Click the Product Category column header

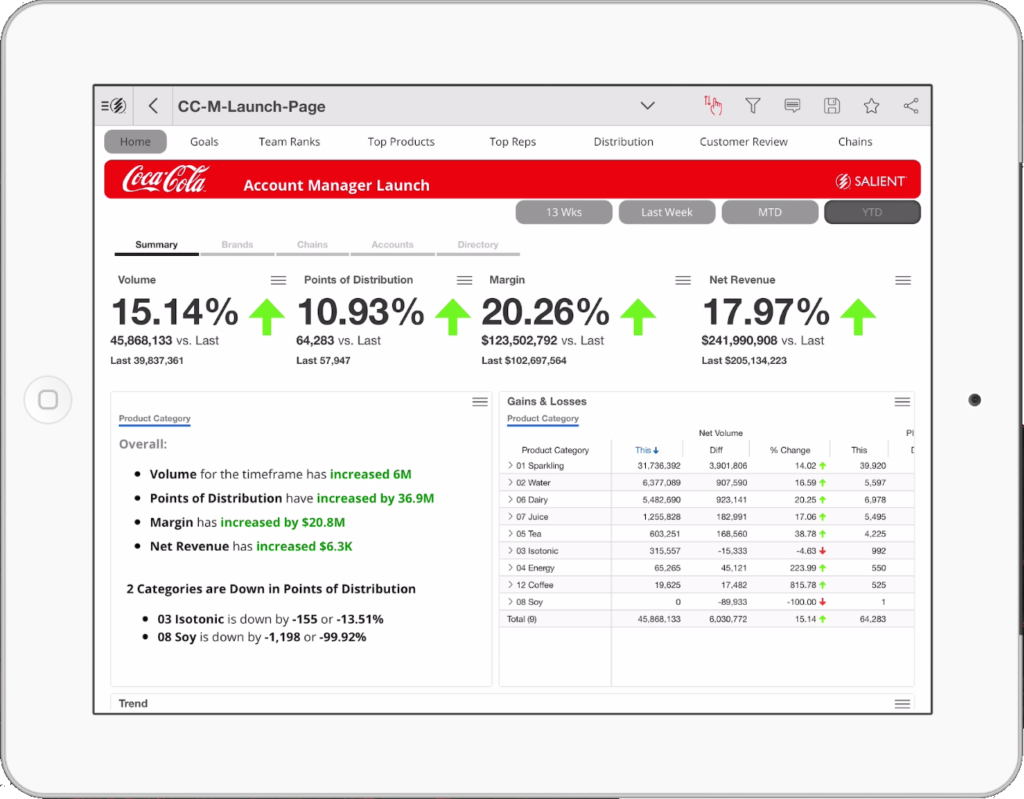coord(555,450)
